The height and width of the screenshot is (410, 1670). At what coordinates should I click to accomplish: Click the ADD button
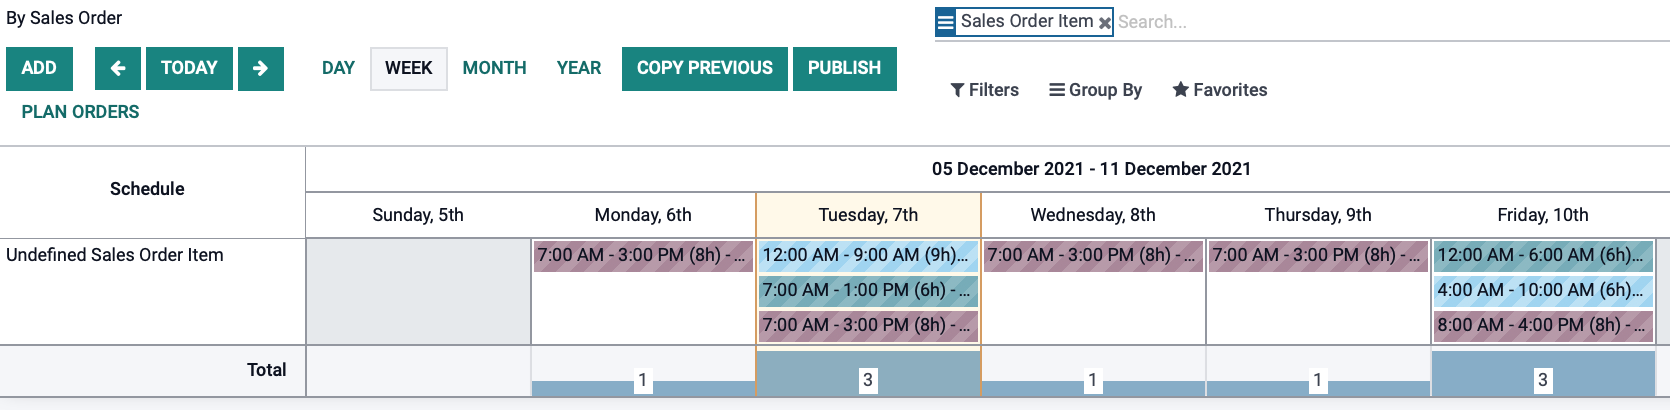tap(39, 69)
